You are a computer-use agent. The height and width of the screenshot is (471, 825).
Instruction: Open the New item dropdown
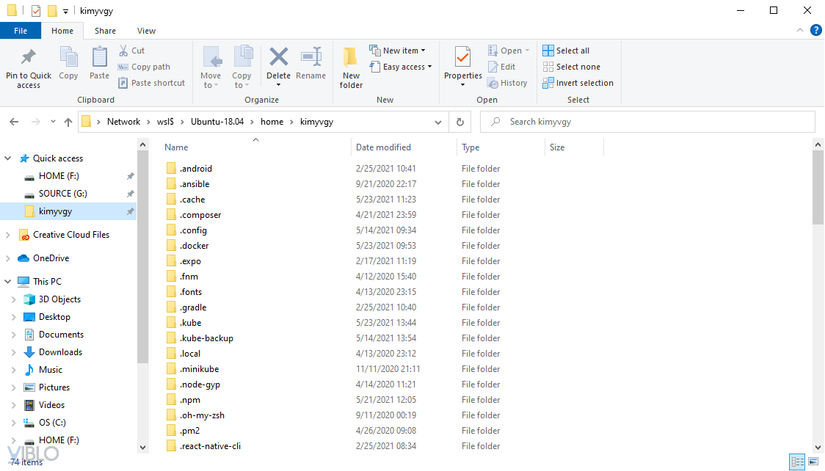[398, 51]
